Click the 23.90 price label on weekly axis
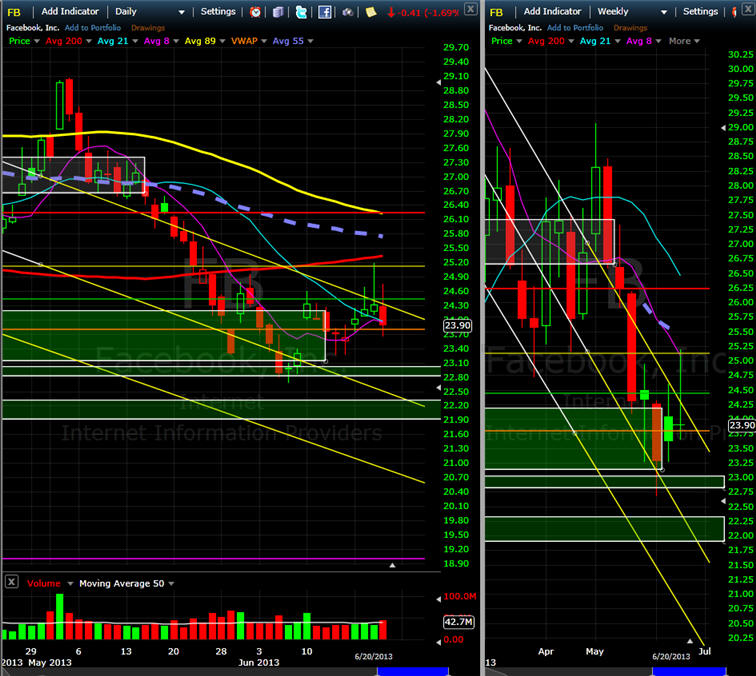756x676 pixels. coord(742,425)
